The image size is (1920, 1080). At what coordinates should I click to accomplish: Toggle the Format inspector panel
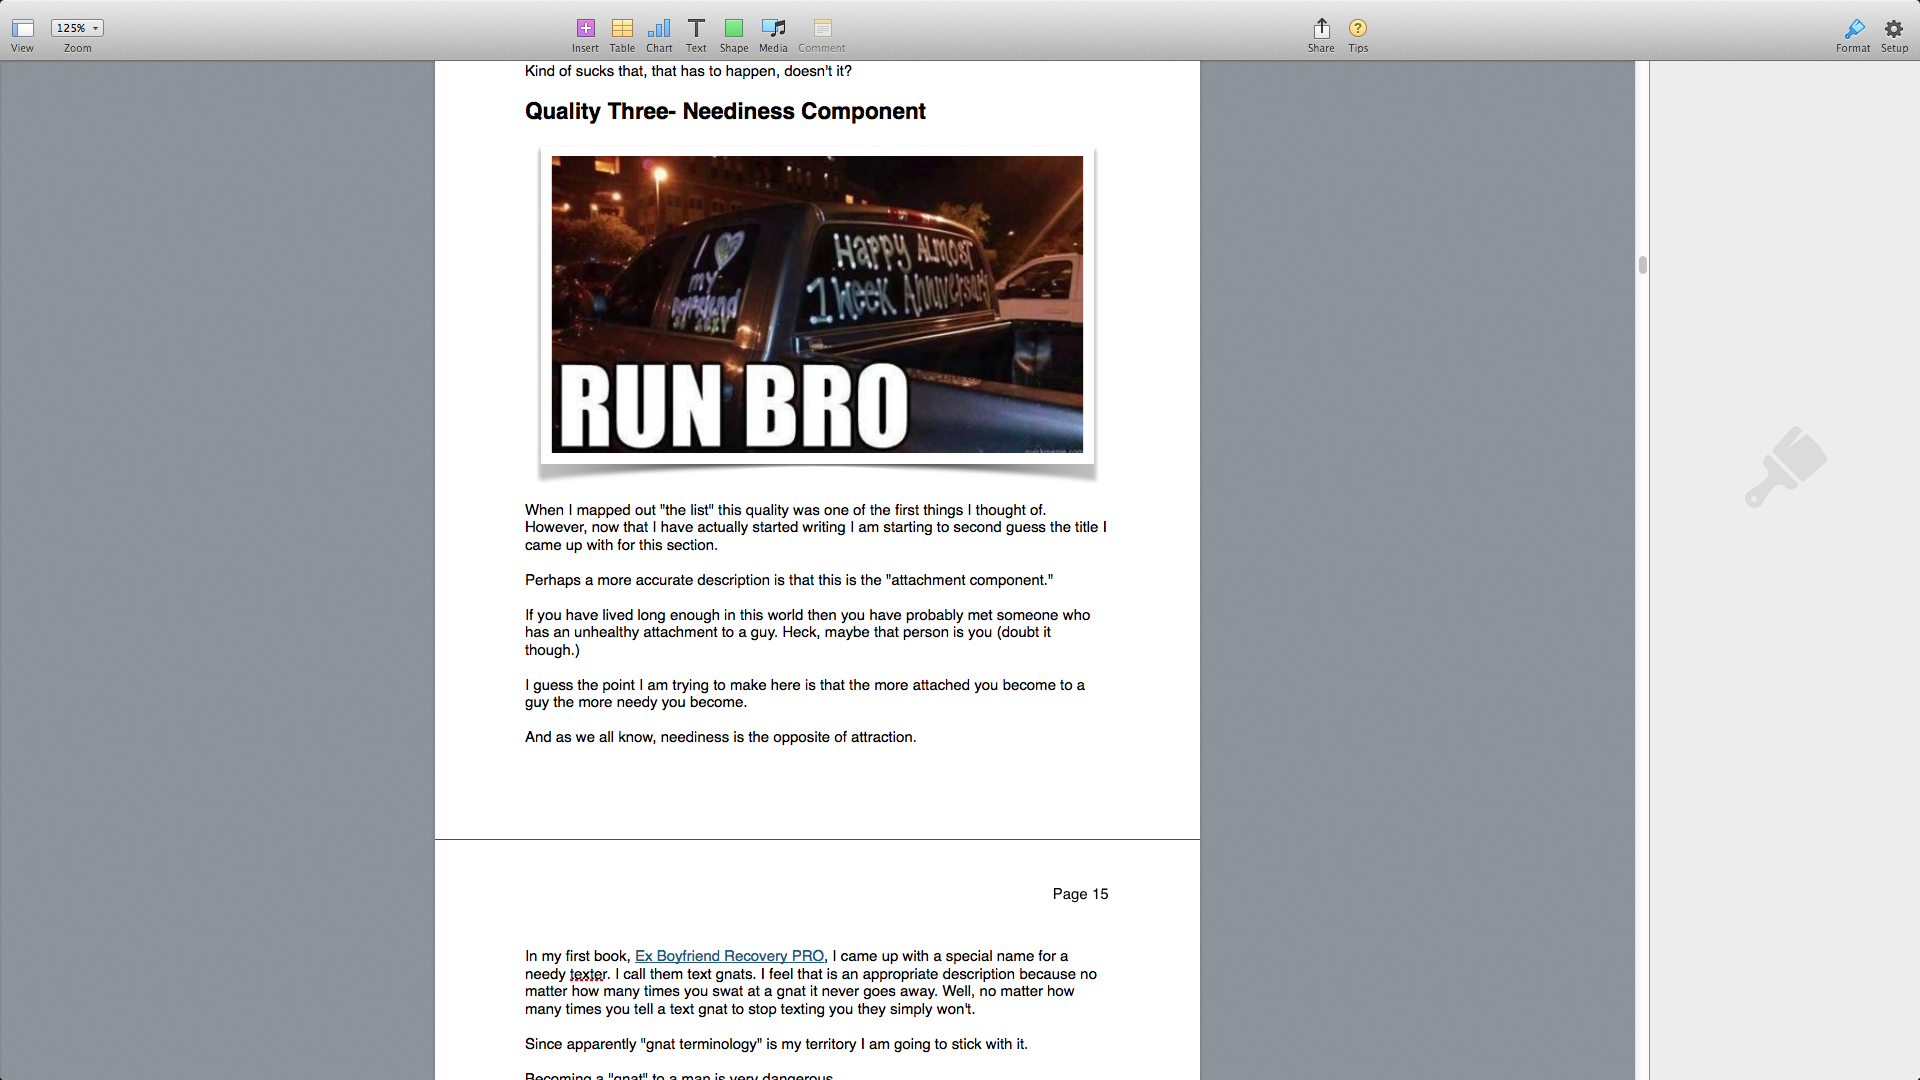click(1853, 28)
